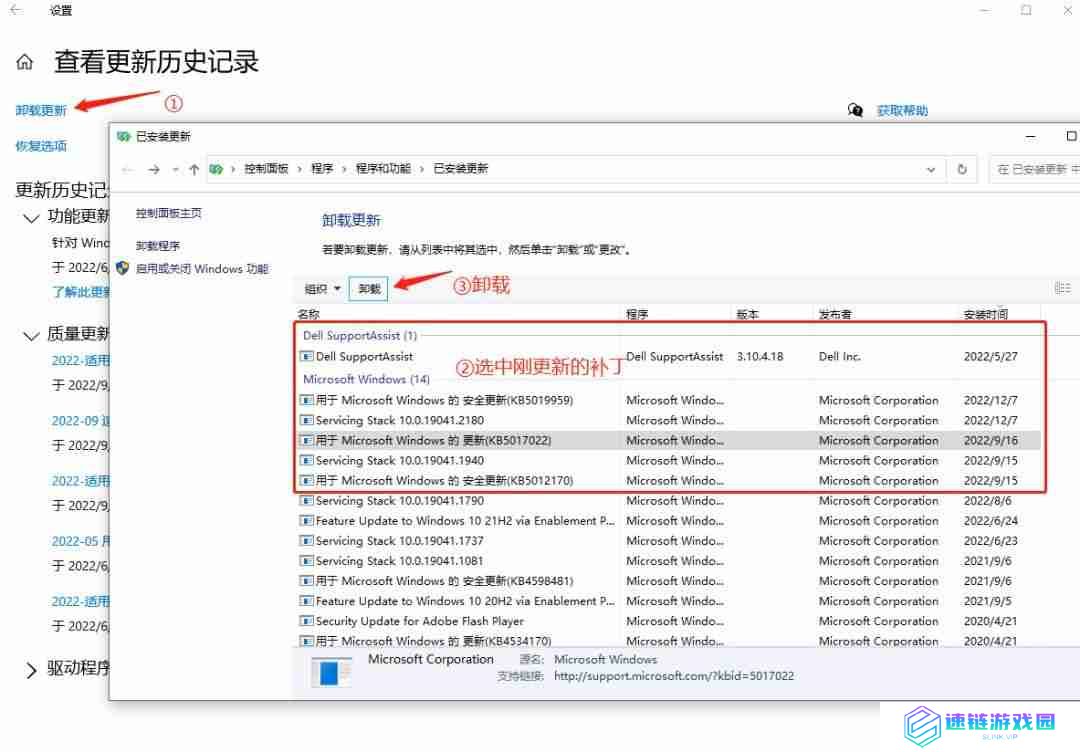This screenshot has height=752, width=1080.
Task: Select Feature Update to Windows 10 21H2 row
Action: coord(668,521)
